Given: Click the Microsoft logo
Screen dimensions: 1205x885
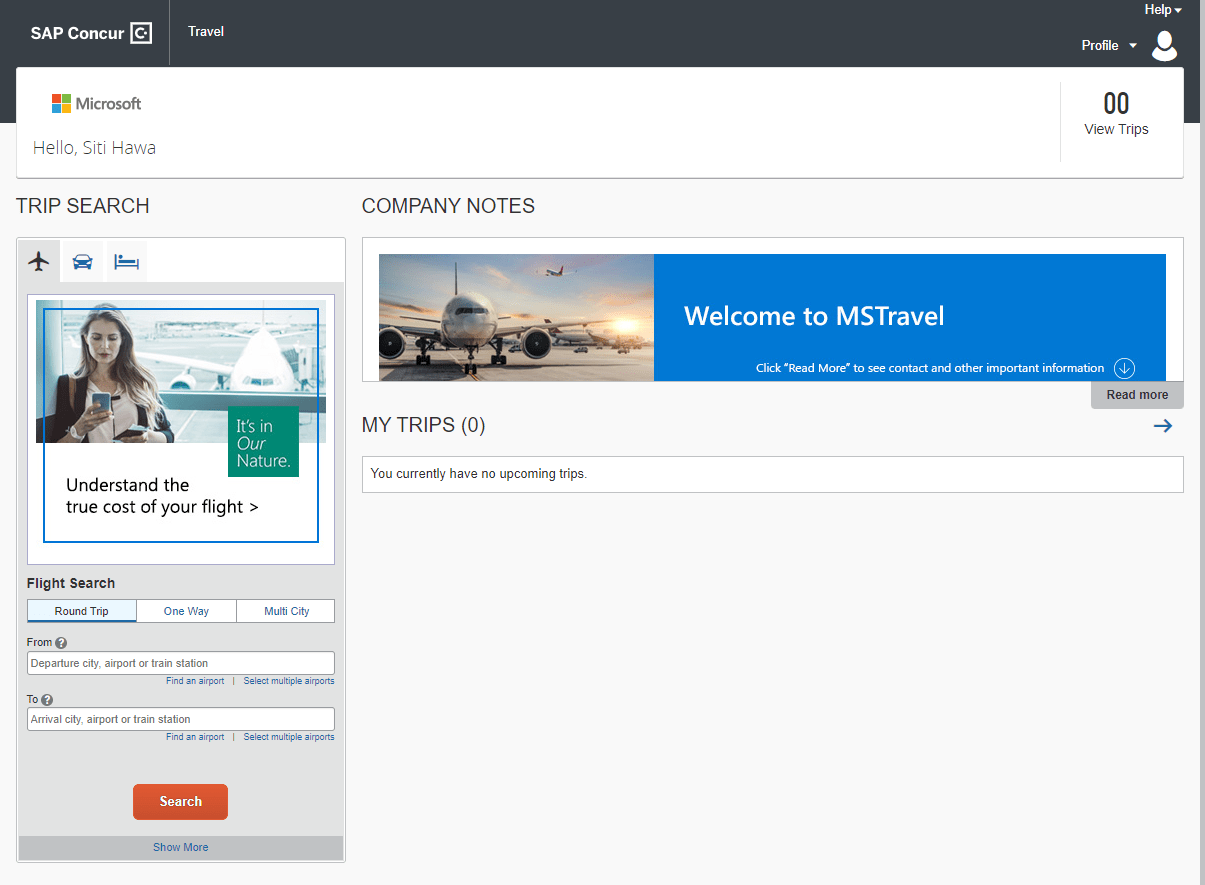Looking at the screenshot, I should tap(96, 104).
